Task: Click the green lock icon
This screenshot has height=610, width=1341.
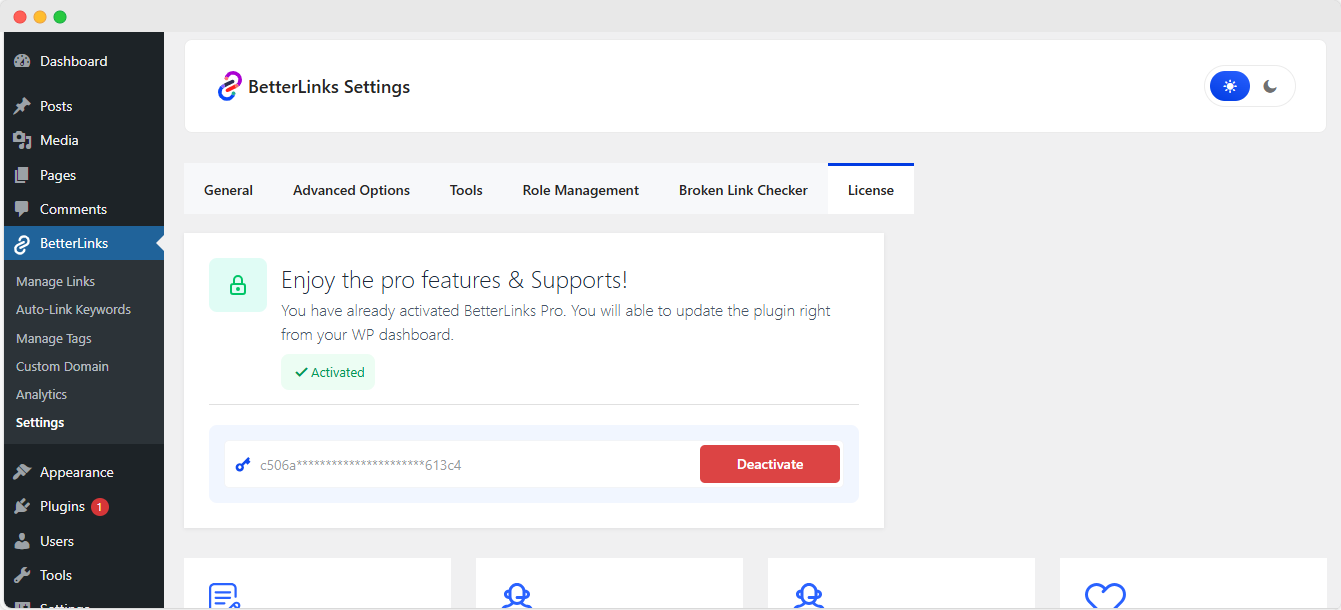Action: coord(238,286)
